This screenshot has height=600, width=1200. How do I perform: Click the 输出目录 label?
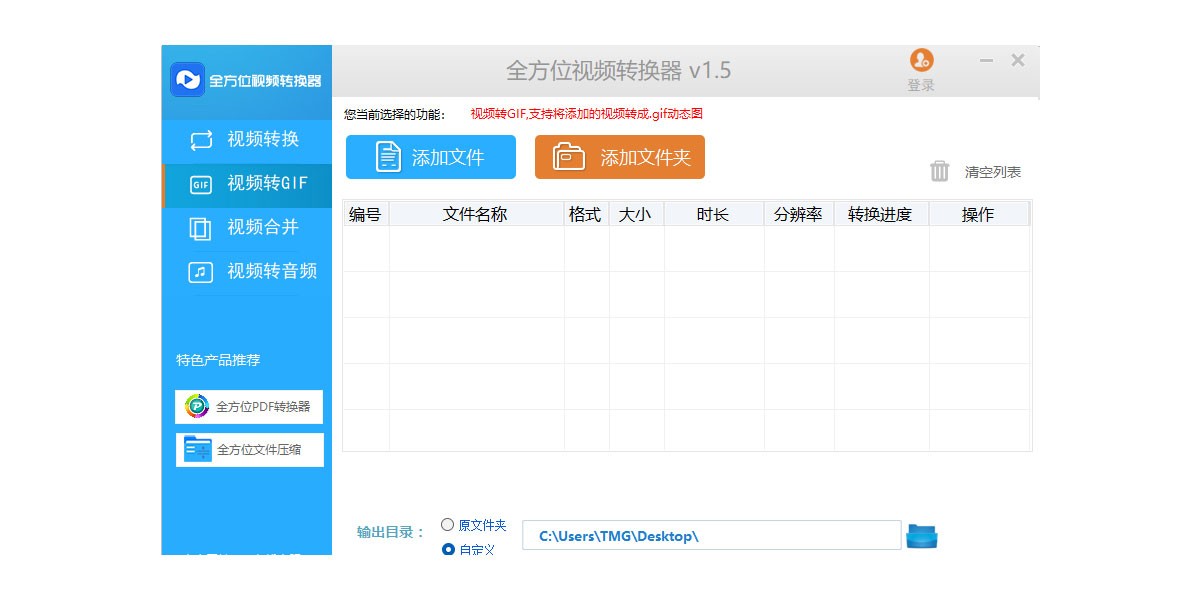click(392, 532)
